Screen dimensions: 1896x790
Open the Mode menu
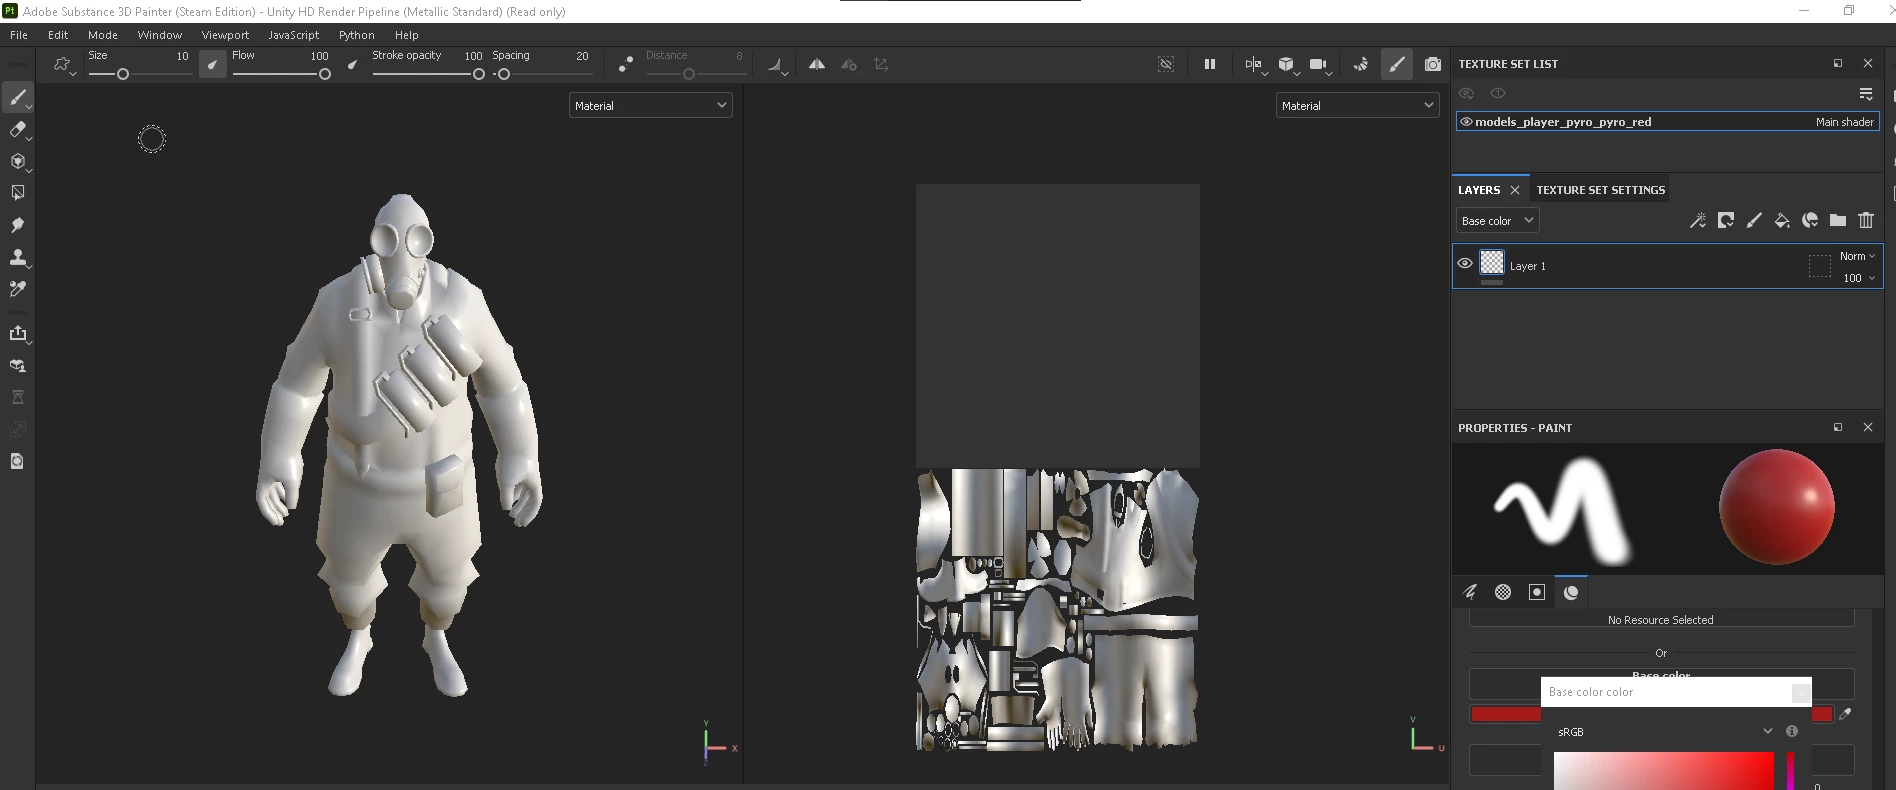[103, 34]
